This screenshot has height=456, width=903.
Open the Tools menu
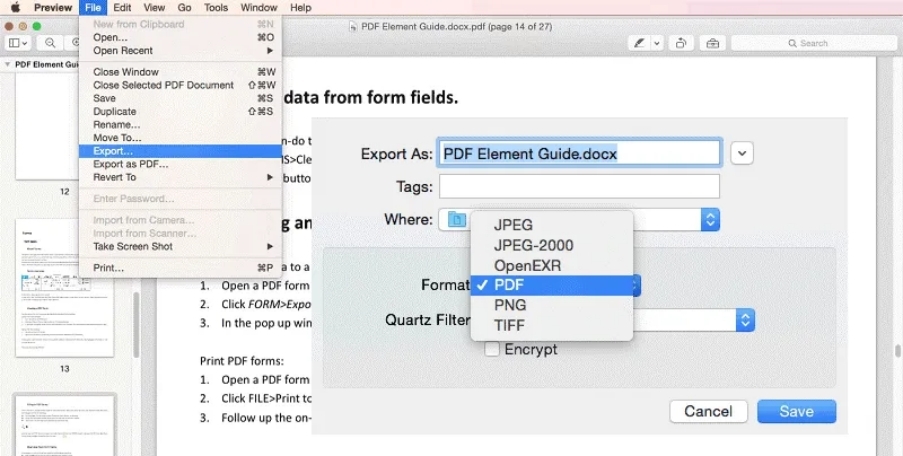[x=216, y=7]
